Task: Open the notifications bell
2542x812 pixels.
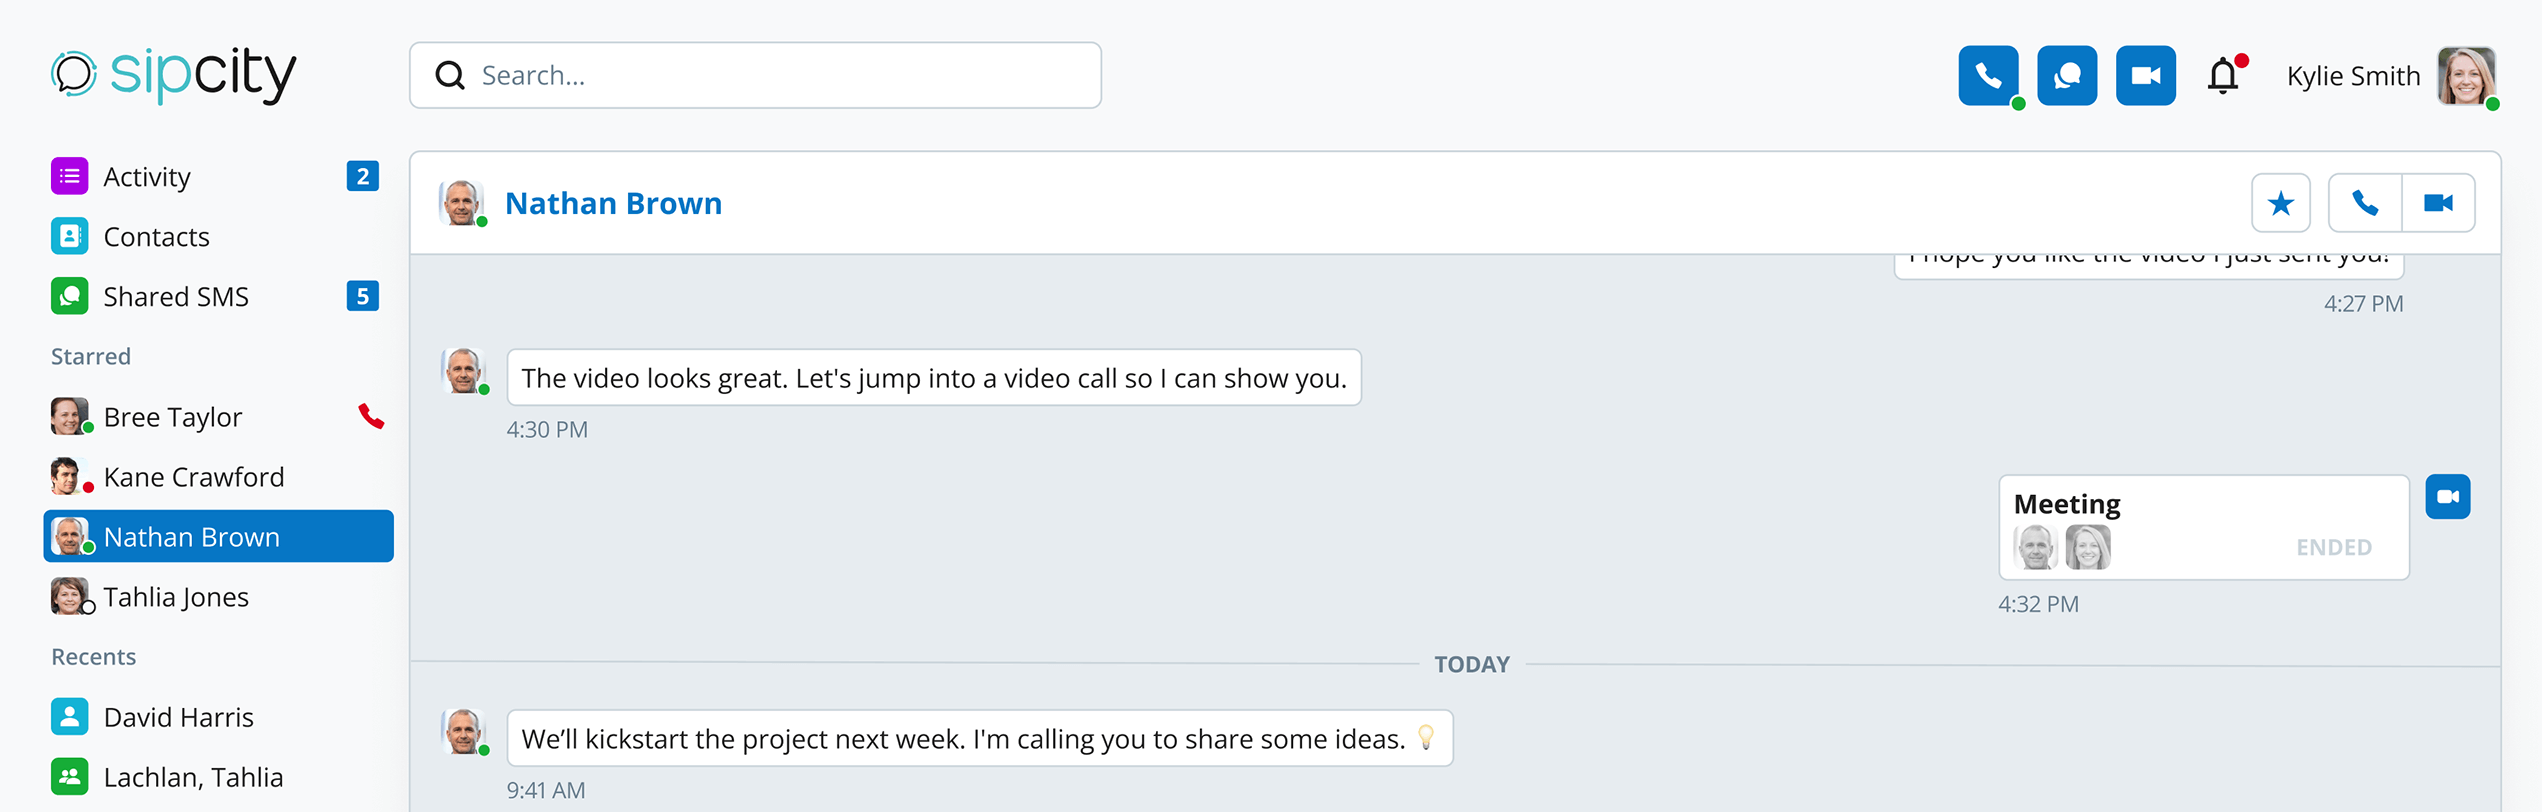Action: pyautogui.click(x=2223, y=76)
